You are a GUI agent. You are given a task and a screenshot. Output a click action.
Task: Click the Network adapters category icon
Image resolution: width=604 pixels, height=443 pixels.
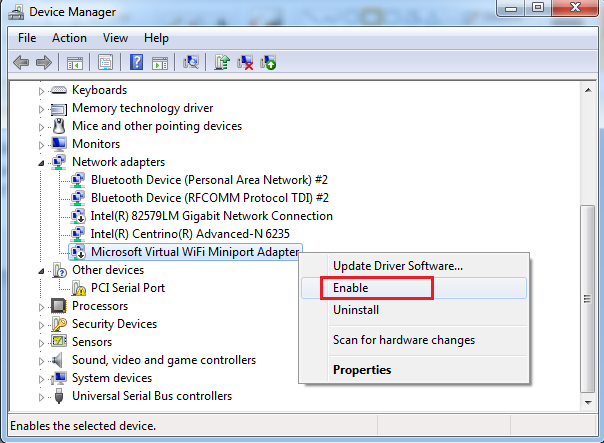tap(59, 162)
